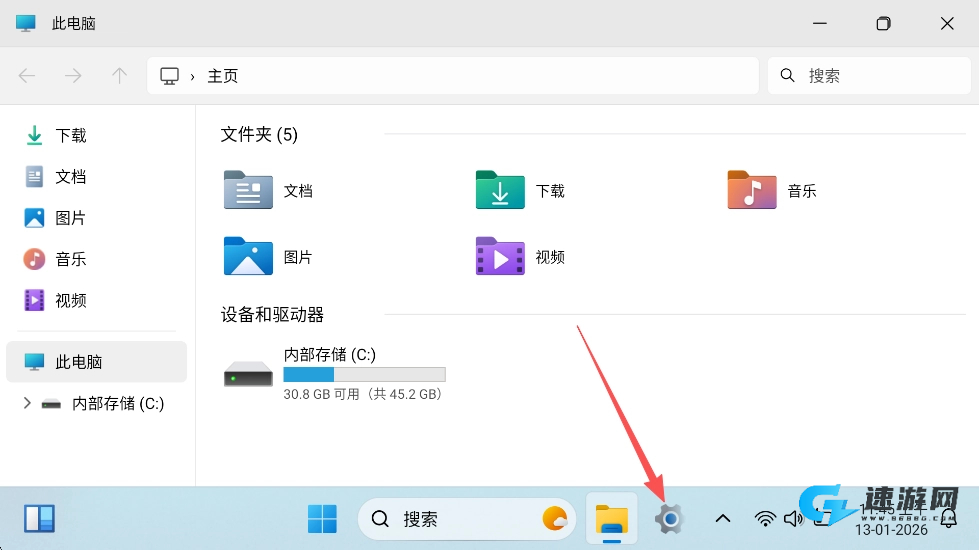Select the 内部存储 (C:) drive icon

248,374
